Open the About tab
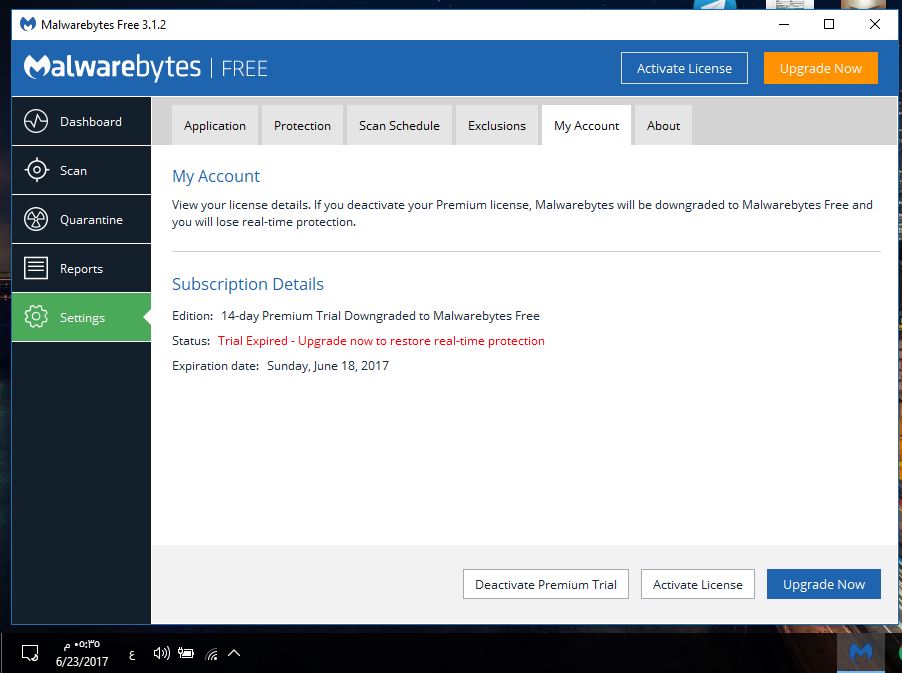Viewport: 902px width, 673px height. point(663,125)
